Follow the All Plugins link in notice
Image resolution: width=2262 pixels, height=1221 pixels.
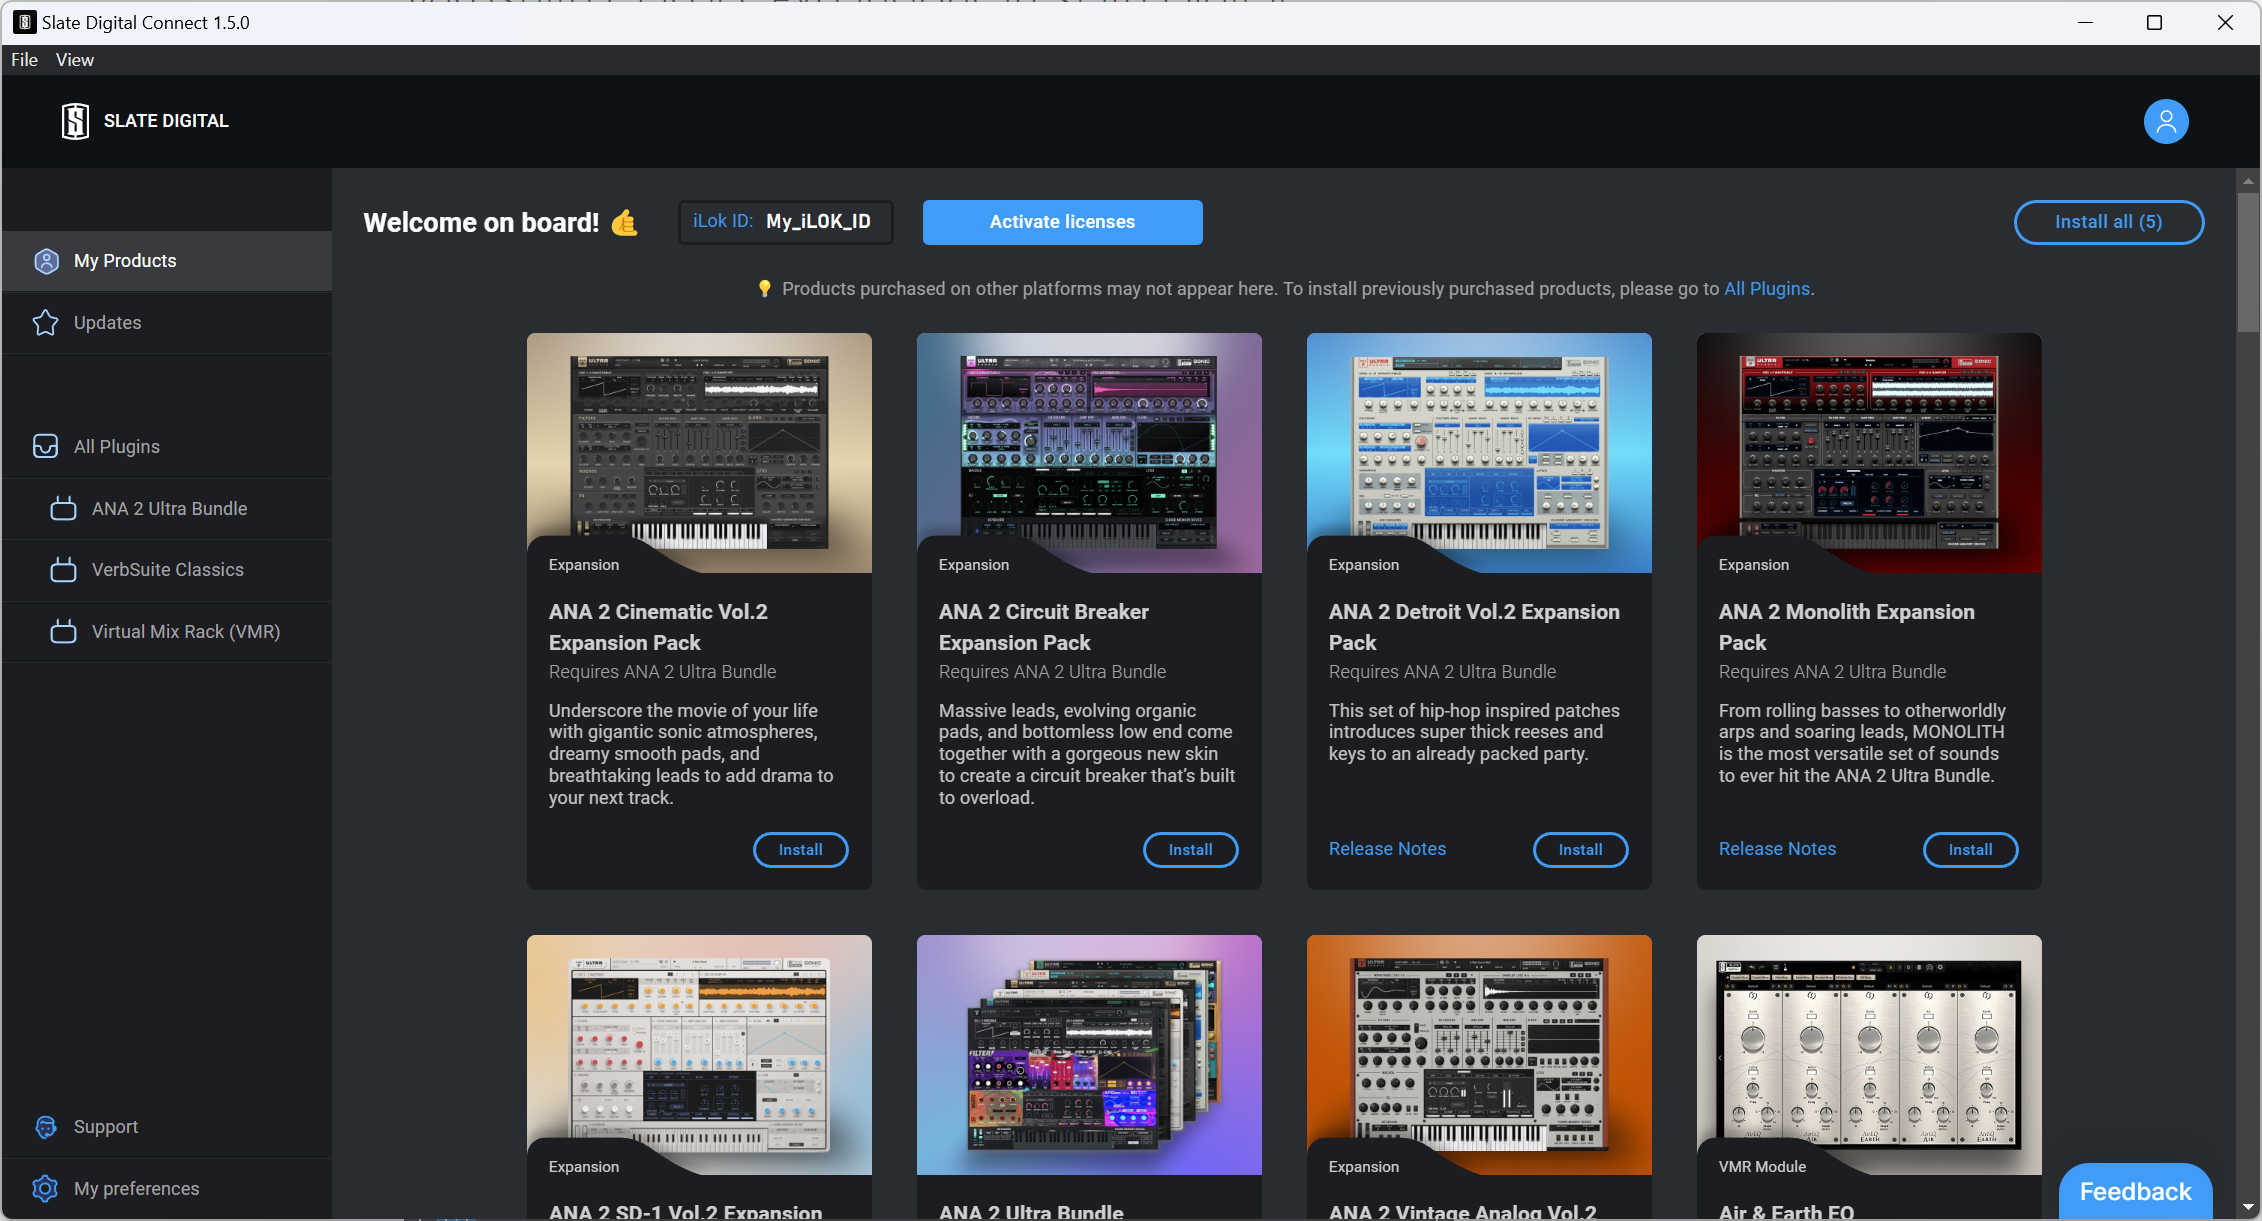click(x=1767, y=289)
